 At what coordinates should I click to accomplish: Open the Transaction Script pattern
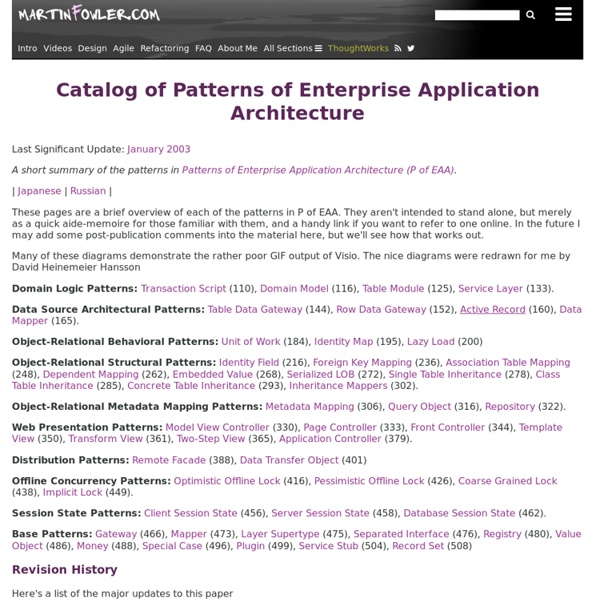[184, 289]
